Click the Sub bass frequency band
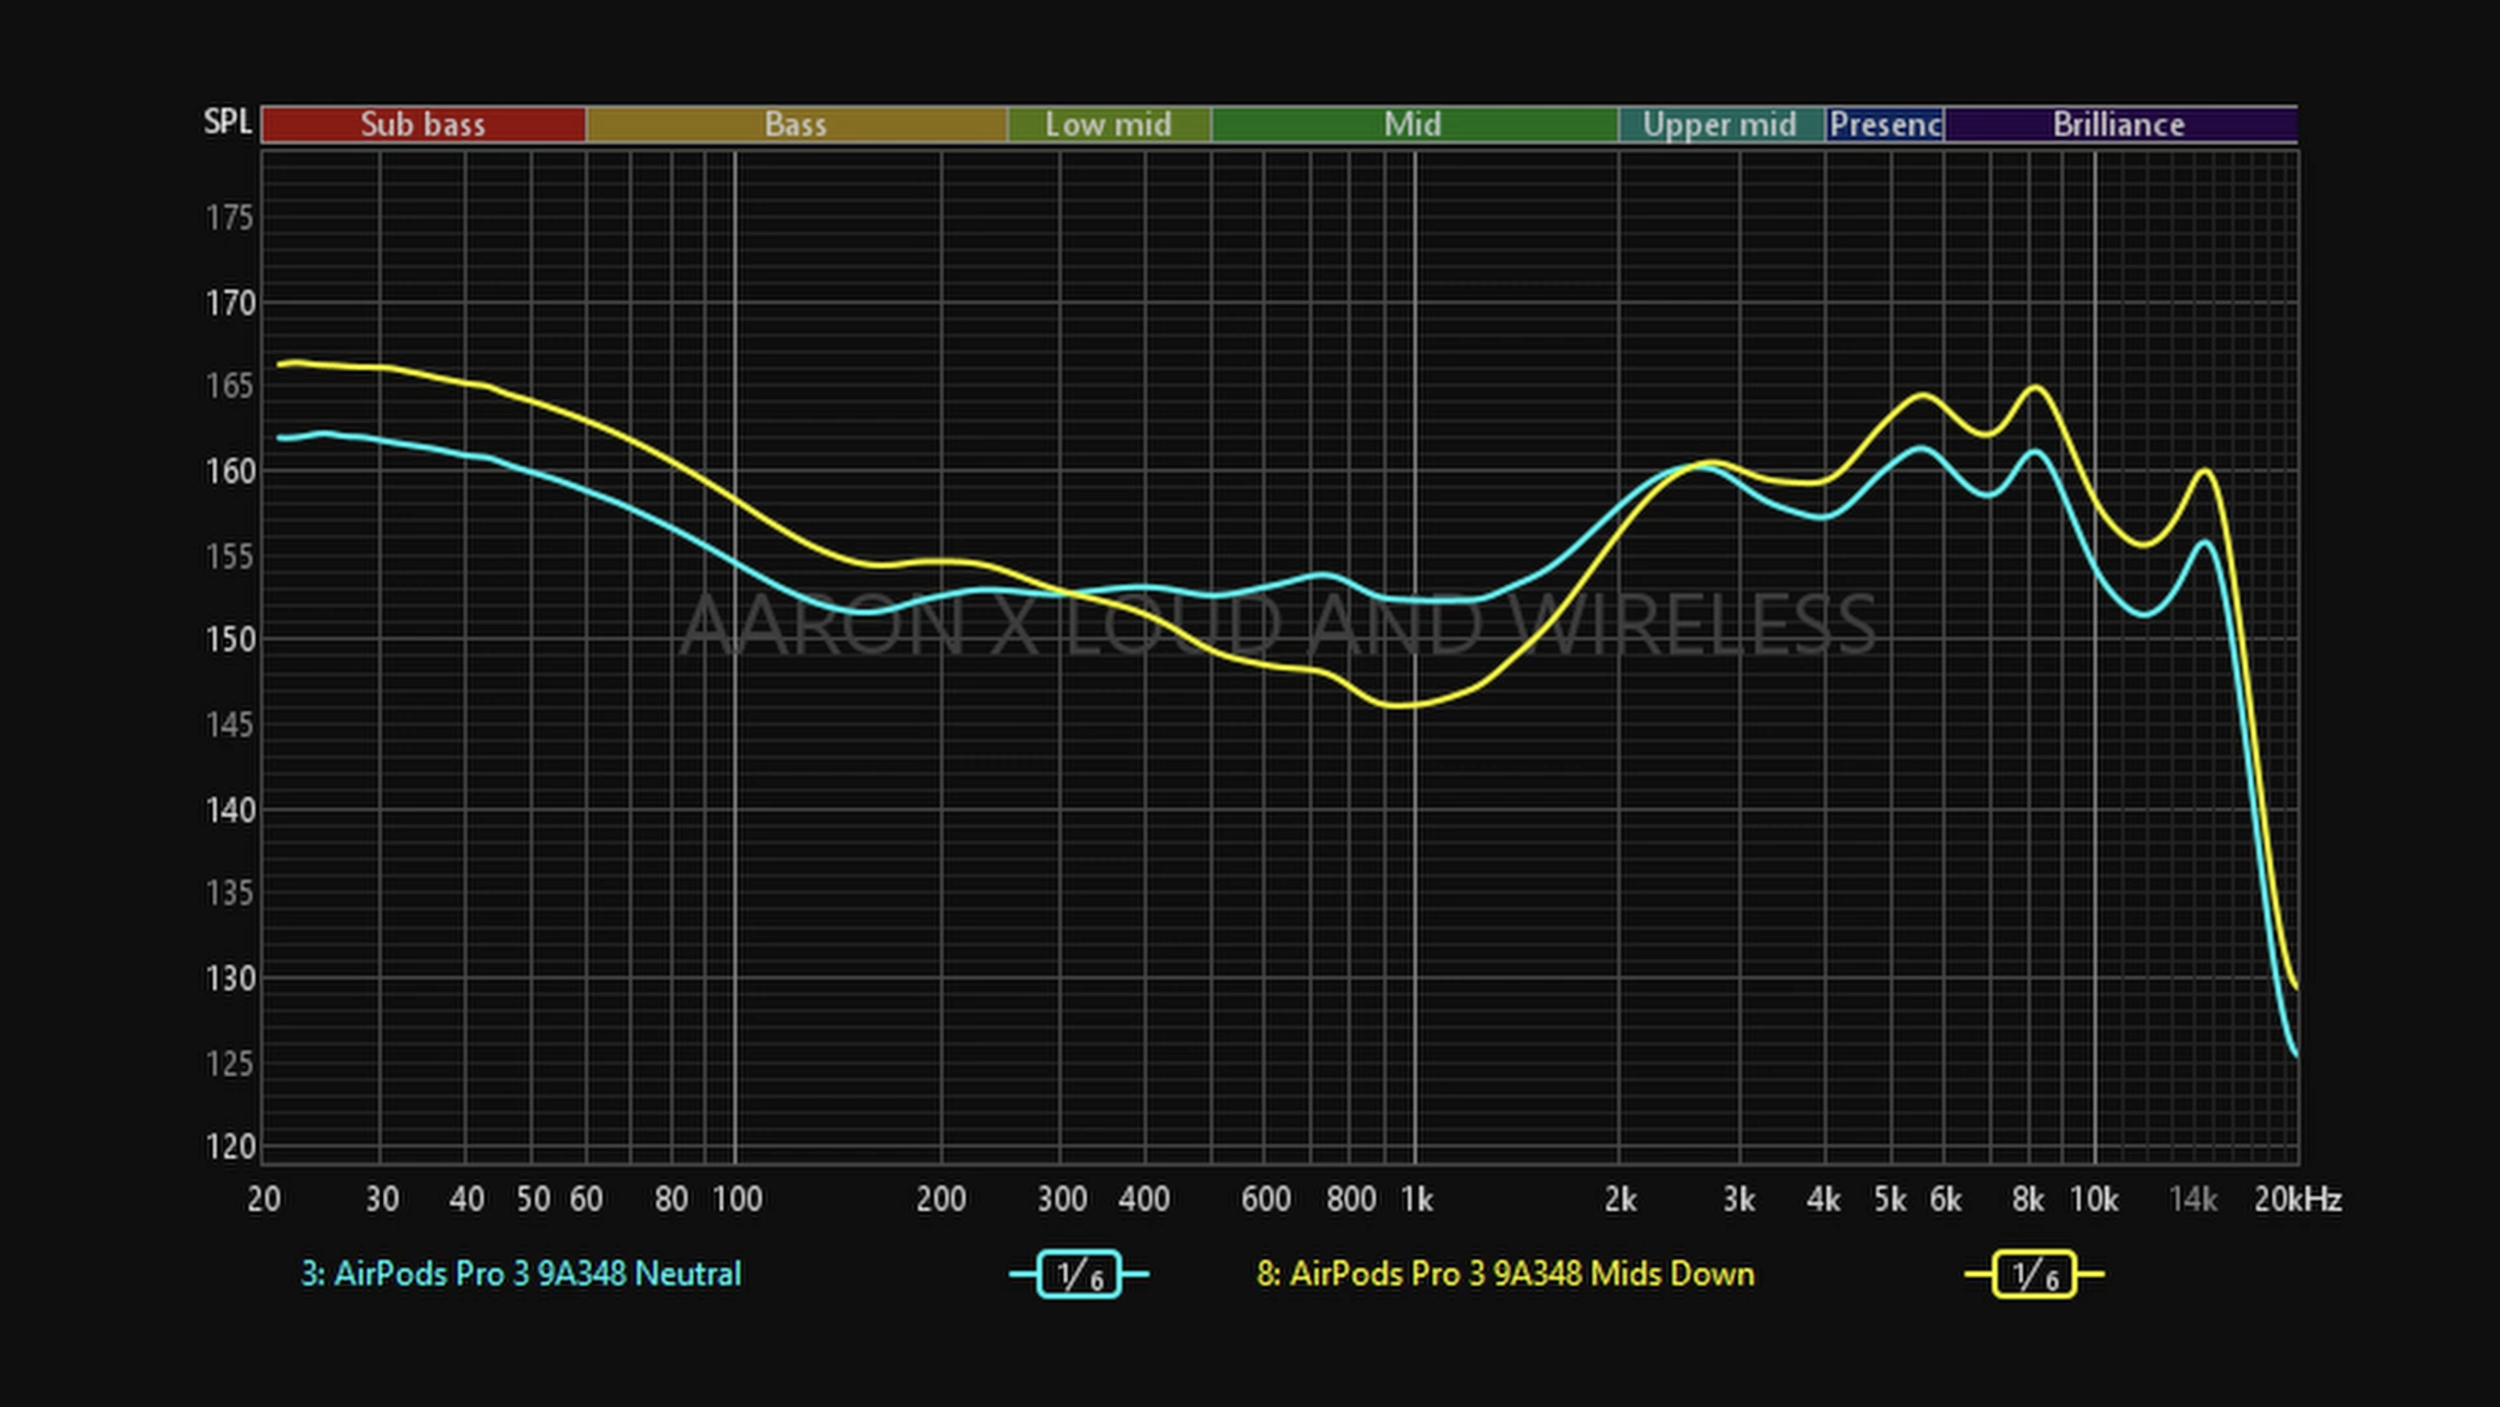This screenshot has height=1407, width=2500. tap(423, 124)
